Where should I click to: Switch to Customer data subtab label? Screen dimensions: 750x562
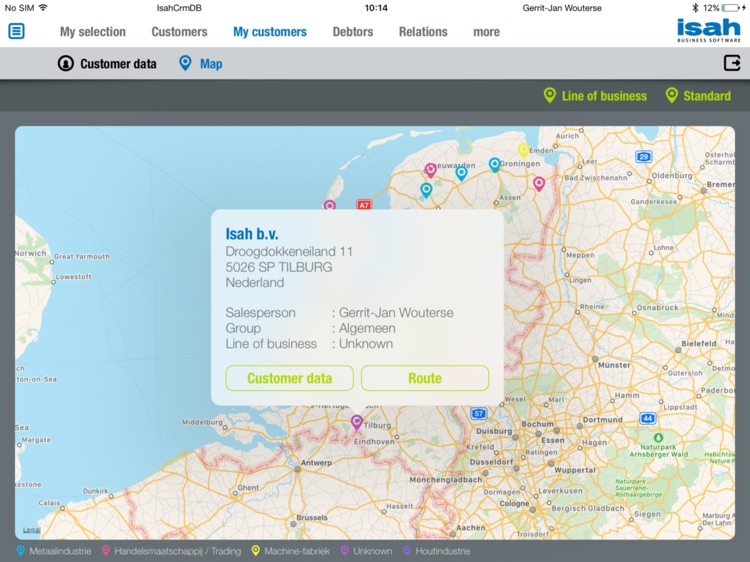point(118,64)
